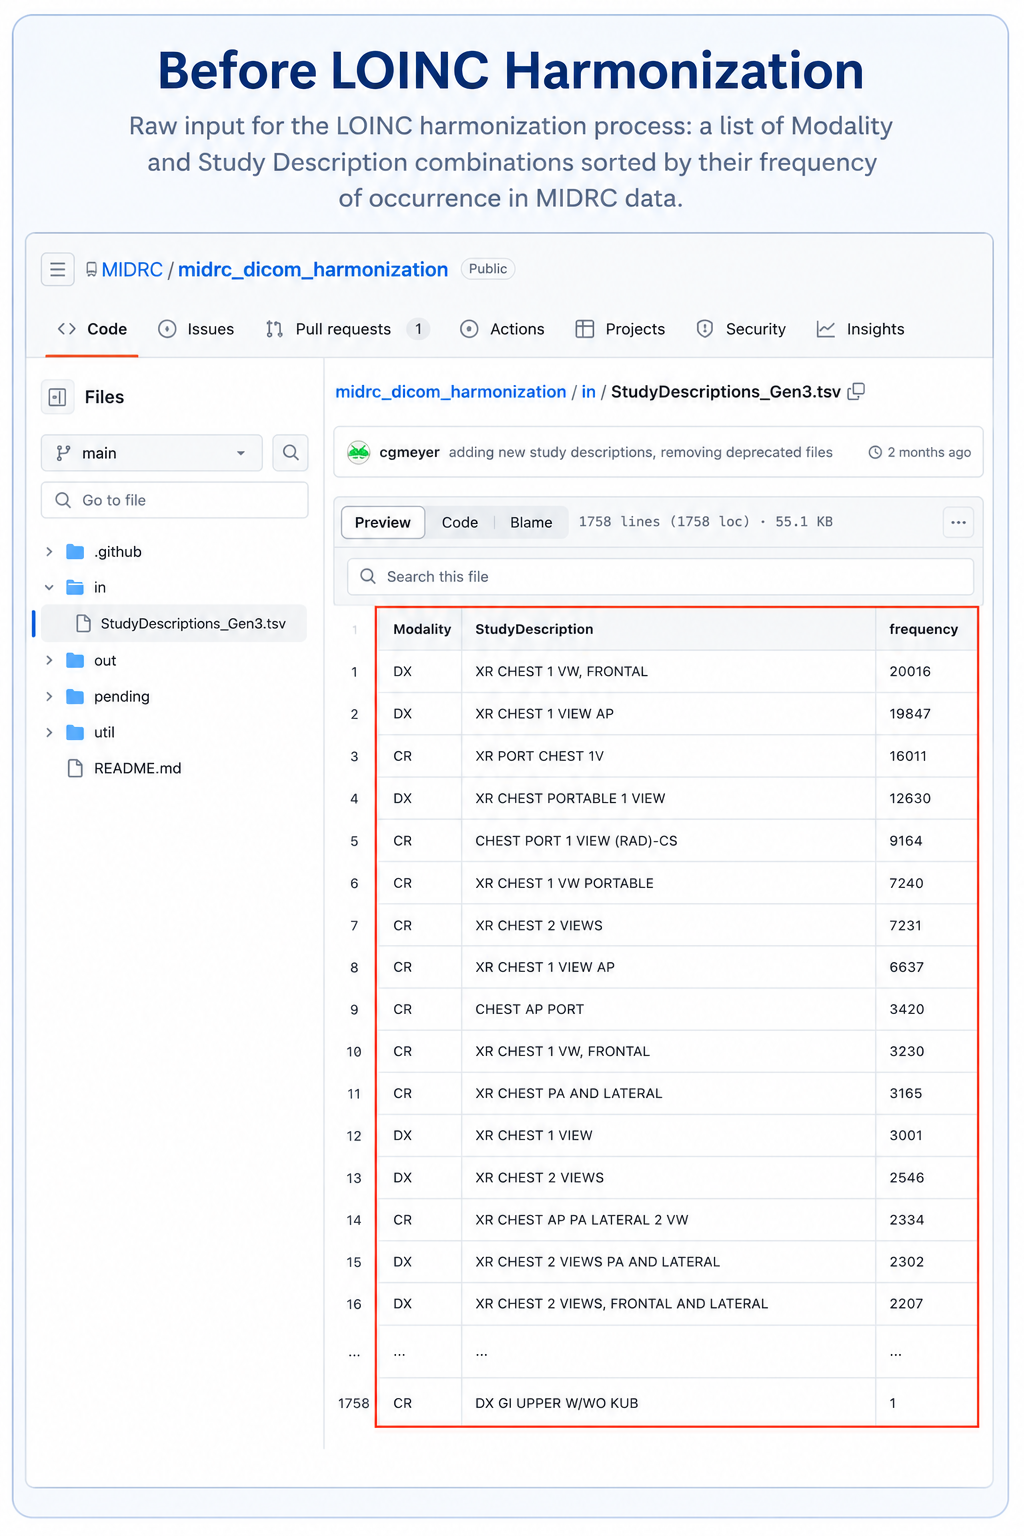
Task: Click the Go to file input
Action: (175, 500)
